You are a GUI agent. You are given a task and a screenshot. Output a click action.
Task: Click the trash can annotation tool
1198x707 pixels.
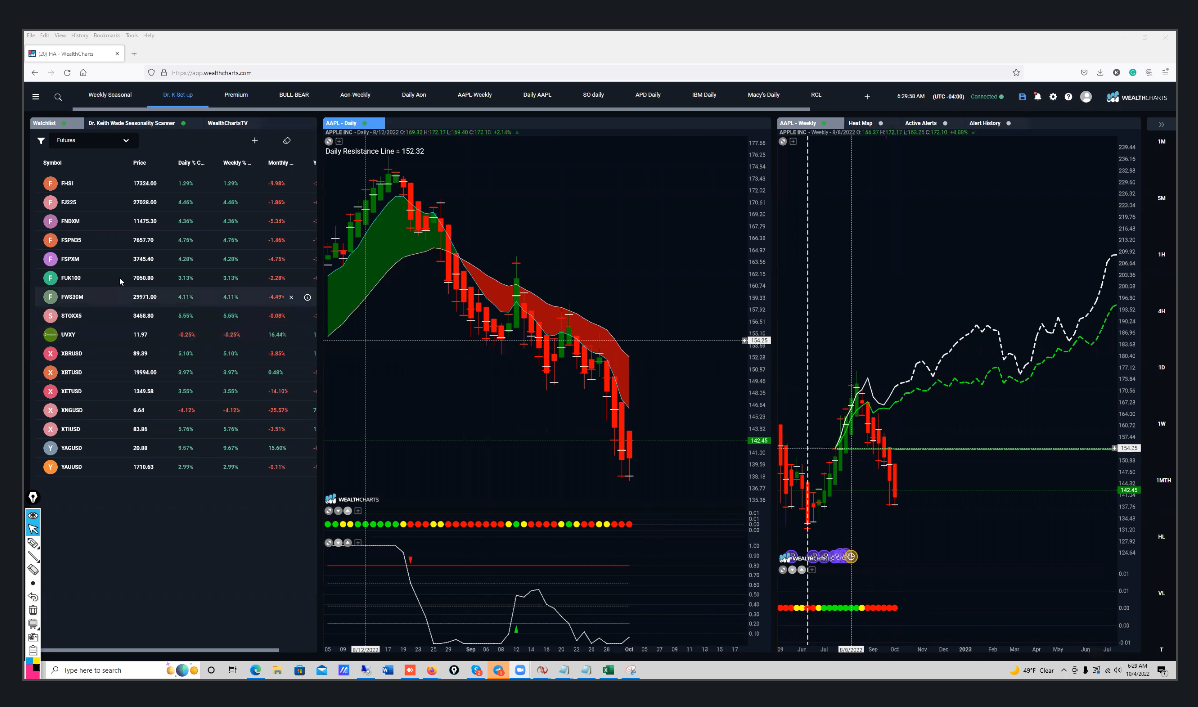[33, 610]
